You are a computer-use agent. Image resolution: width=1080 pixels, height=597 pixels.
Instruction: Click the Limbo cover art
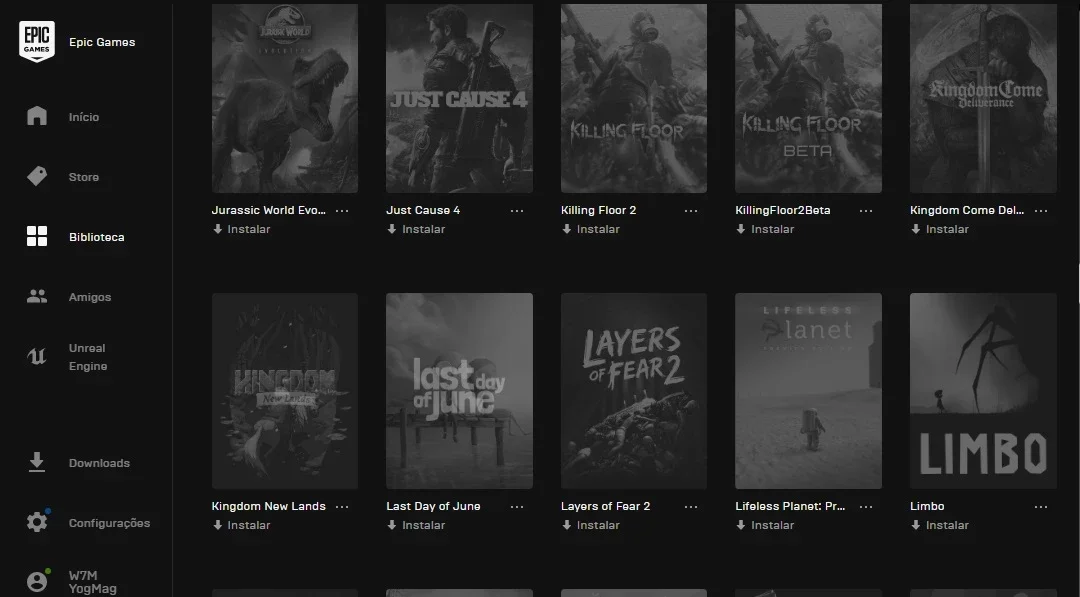(983, 391)
